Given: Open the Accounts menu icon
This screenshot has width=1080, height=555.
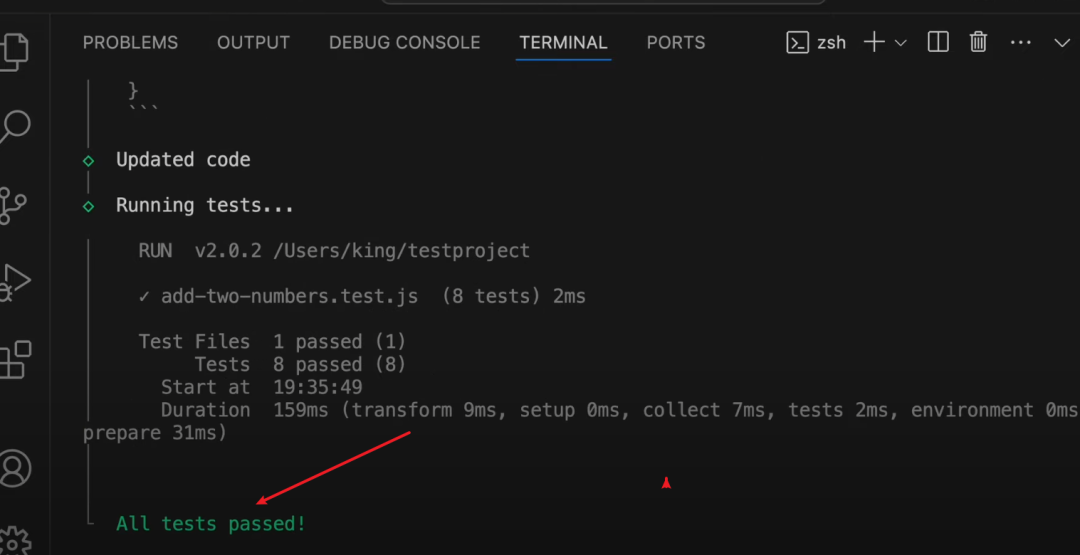Looking at the screenshot, I should coord(14,467).
